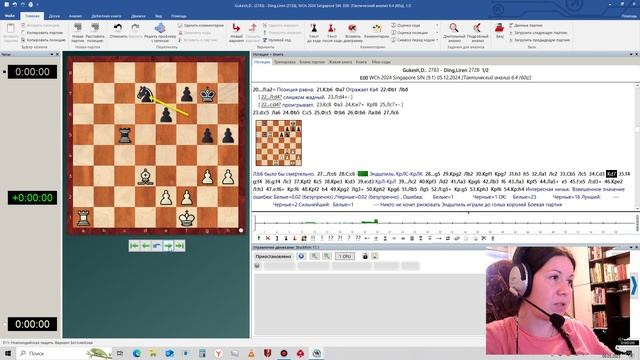Image resolution: width=640 pixels, height=360 pixels.
Task: Click the embedded diagram thumbnail in notation
Action: [279, 143]
